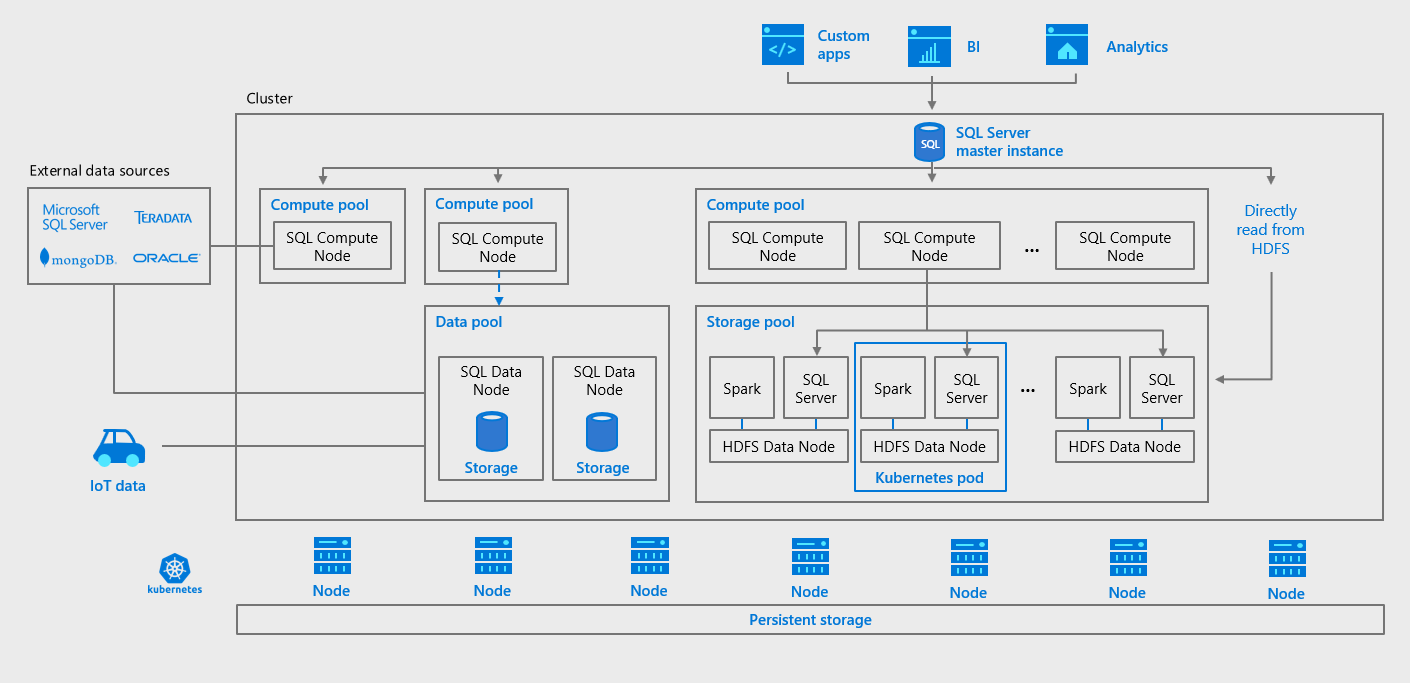The image size is (1410, 683).
Task: Expand the ellipsis inside the Storage pool
Action: (x=1027, y=388)
